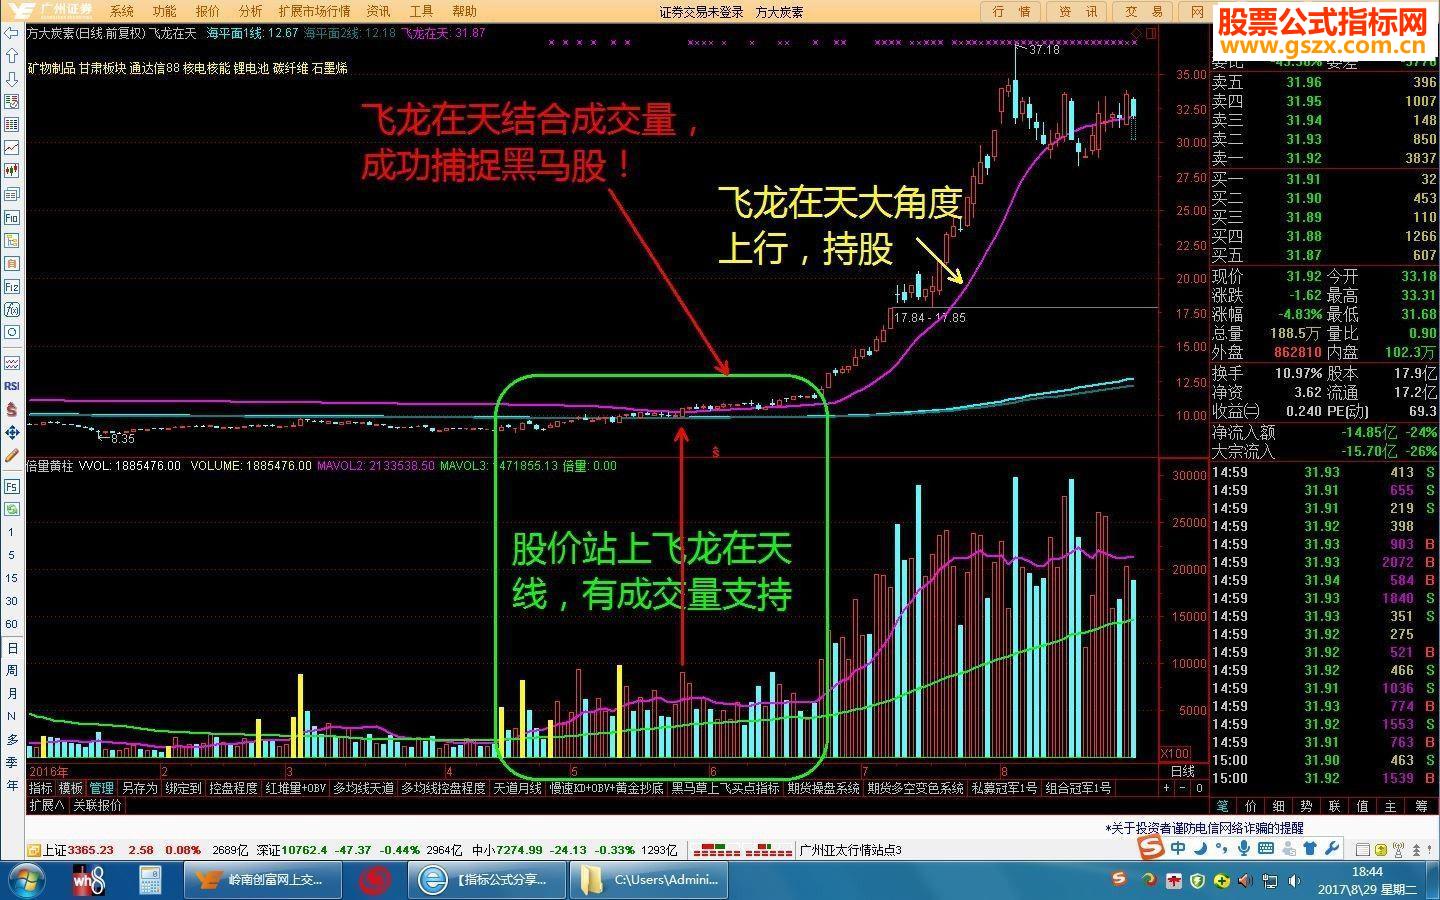
Task: Open the 资讯 menu
Action: tap(378, 11)
